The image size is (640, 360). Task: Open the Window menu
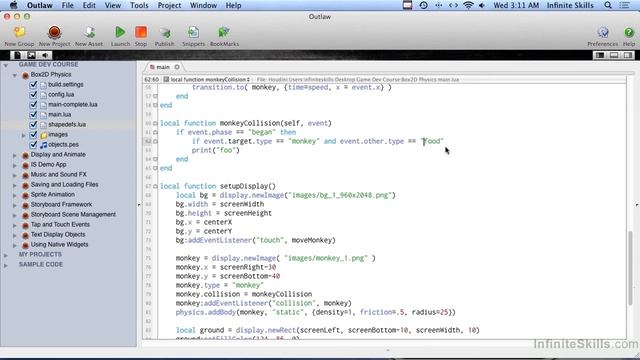pyautogui.click(x=203, y=5)
